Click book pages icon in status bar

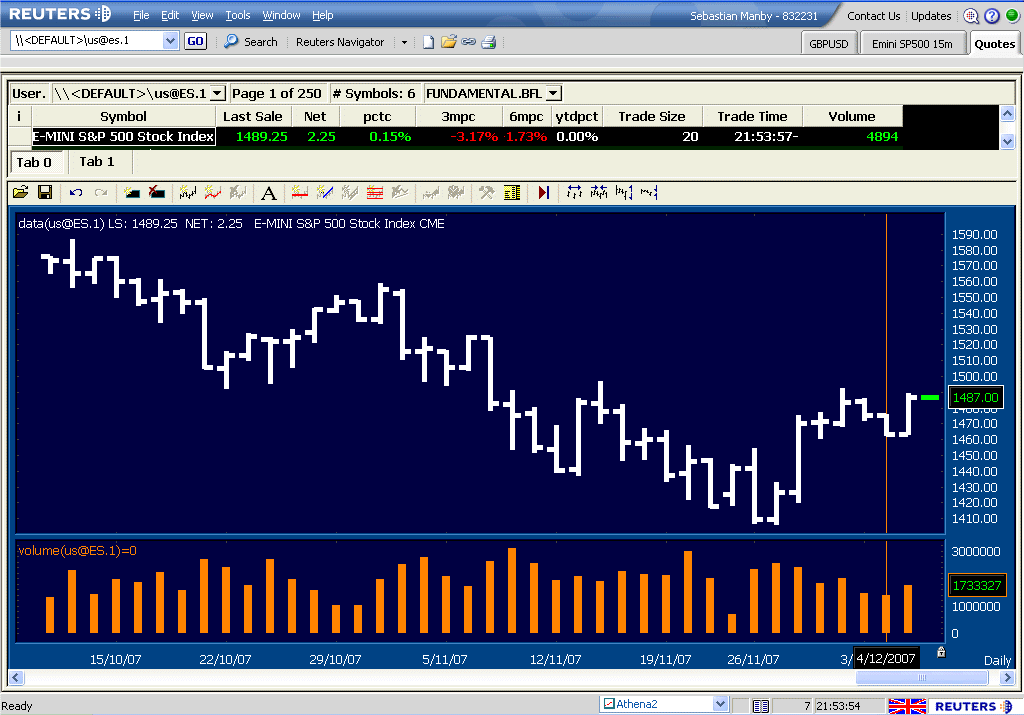click(x=760, y=706)
